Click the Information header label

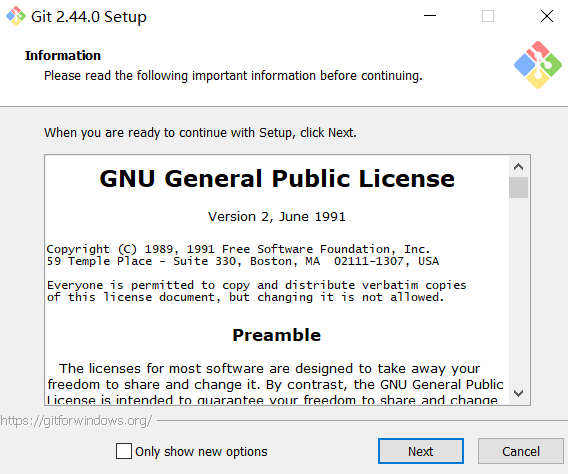click(63, 55)
